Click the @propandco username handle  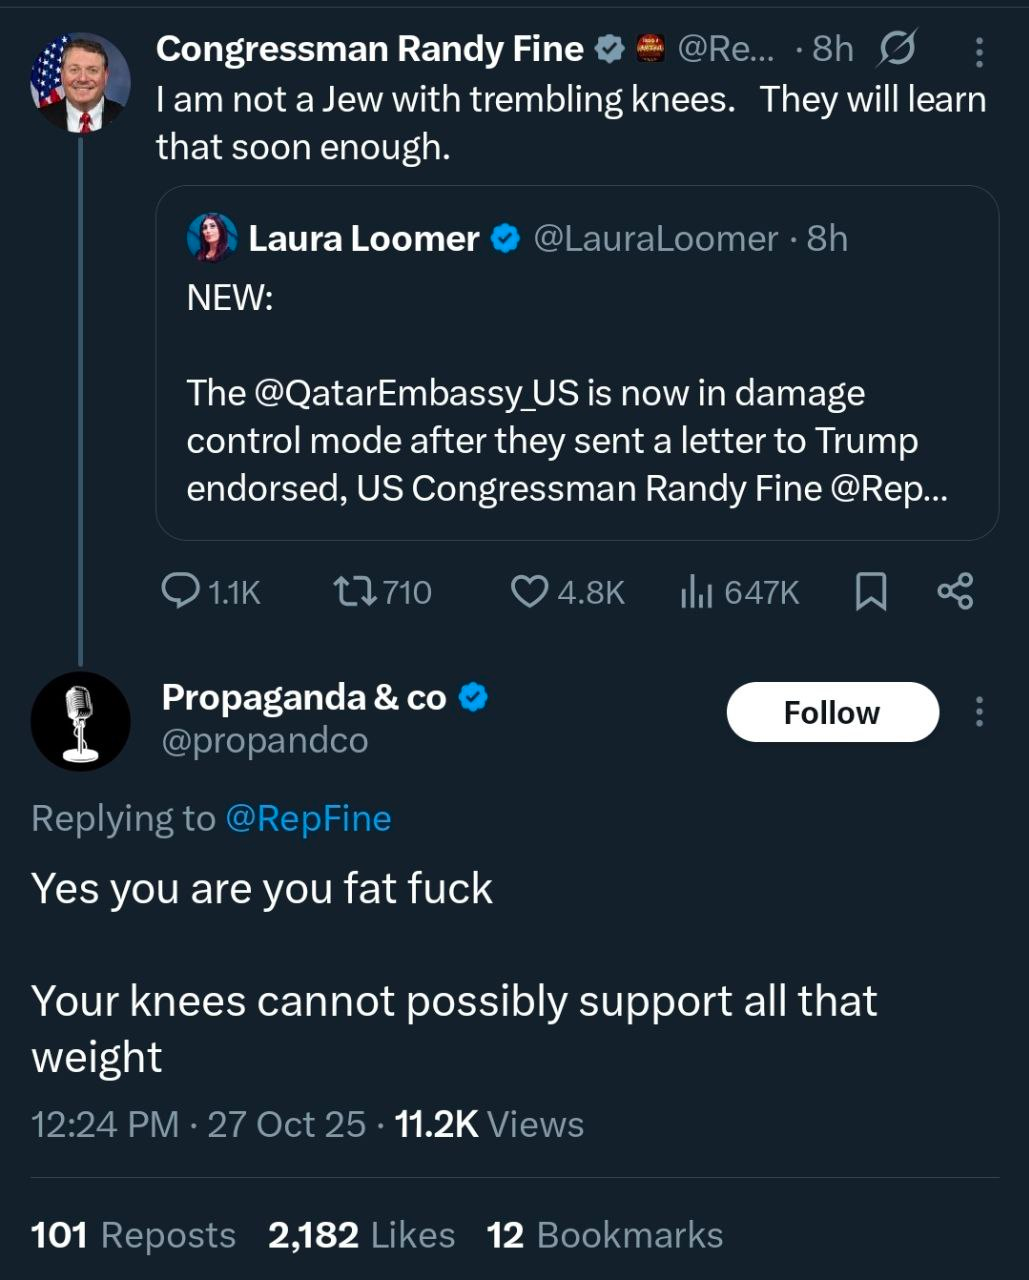[x=265, y=741]
